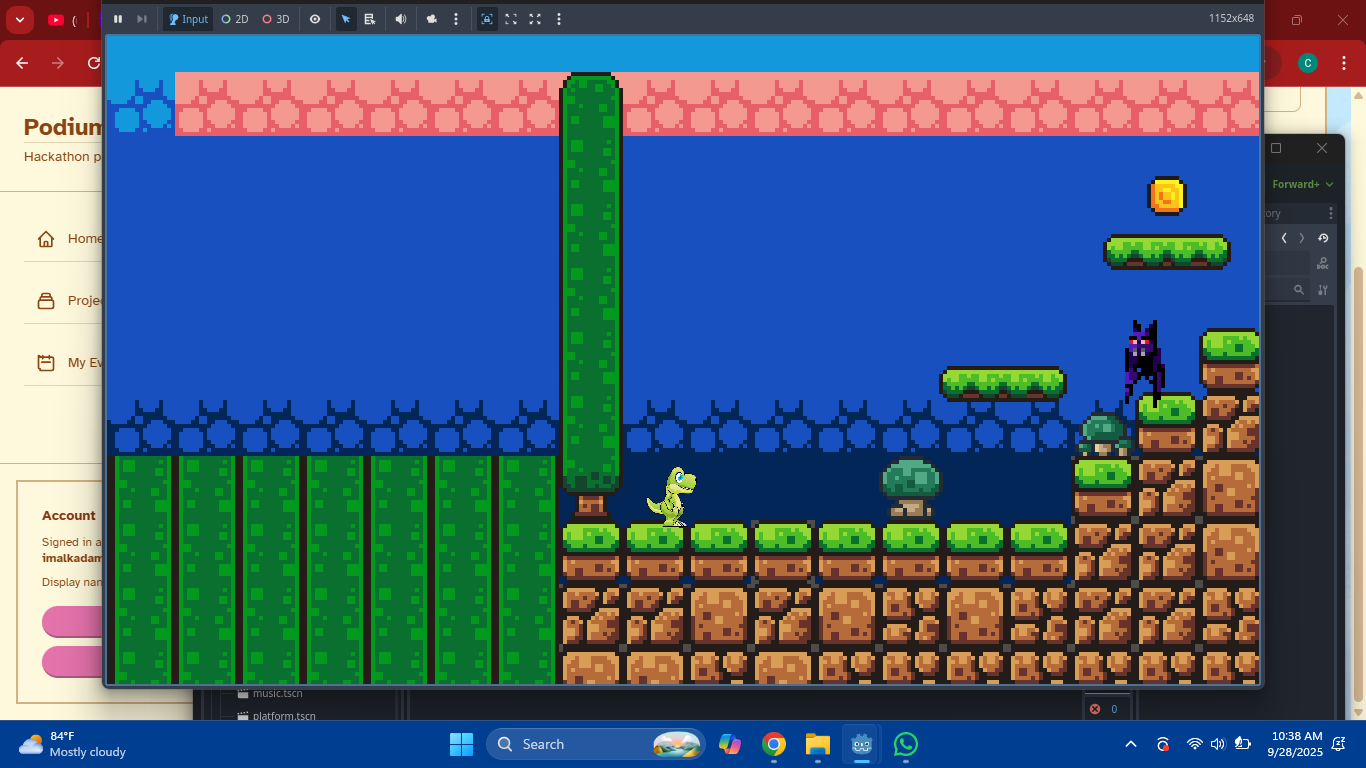Toggle selection visibility eye icon

coord(315,19)
